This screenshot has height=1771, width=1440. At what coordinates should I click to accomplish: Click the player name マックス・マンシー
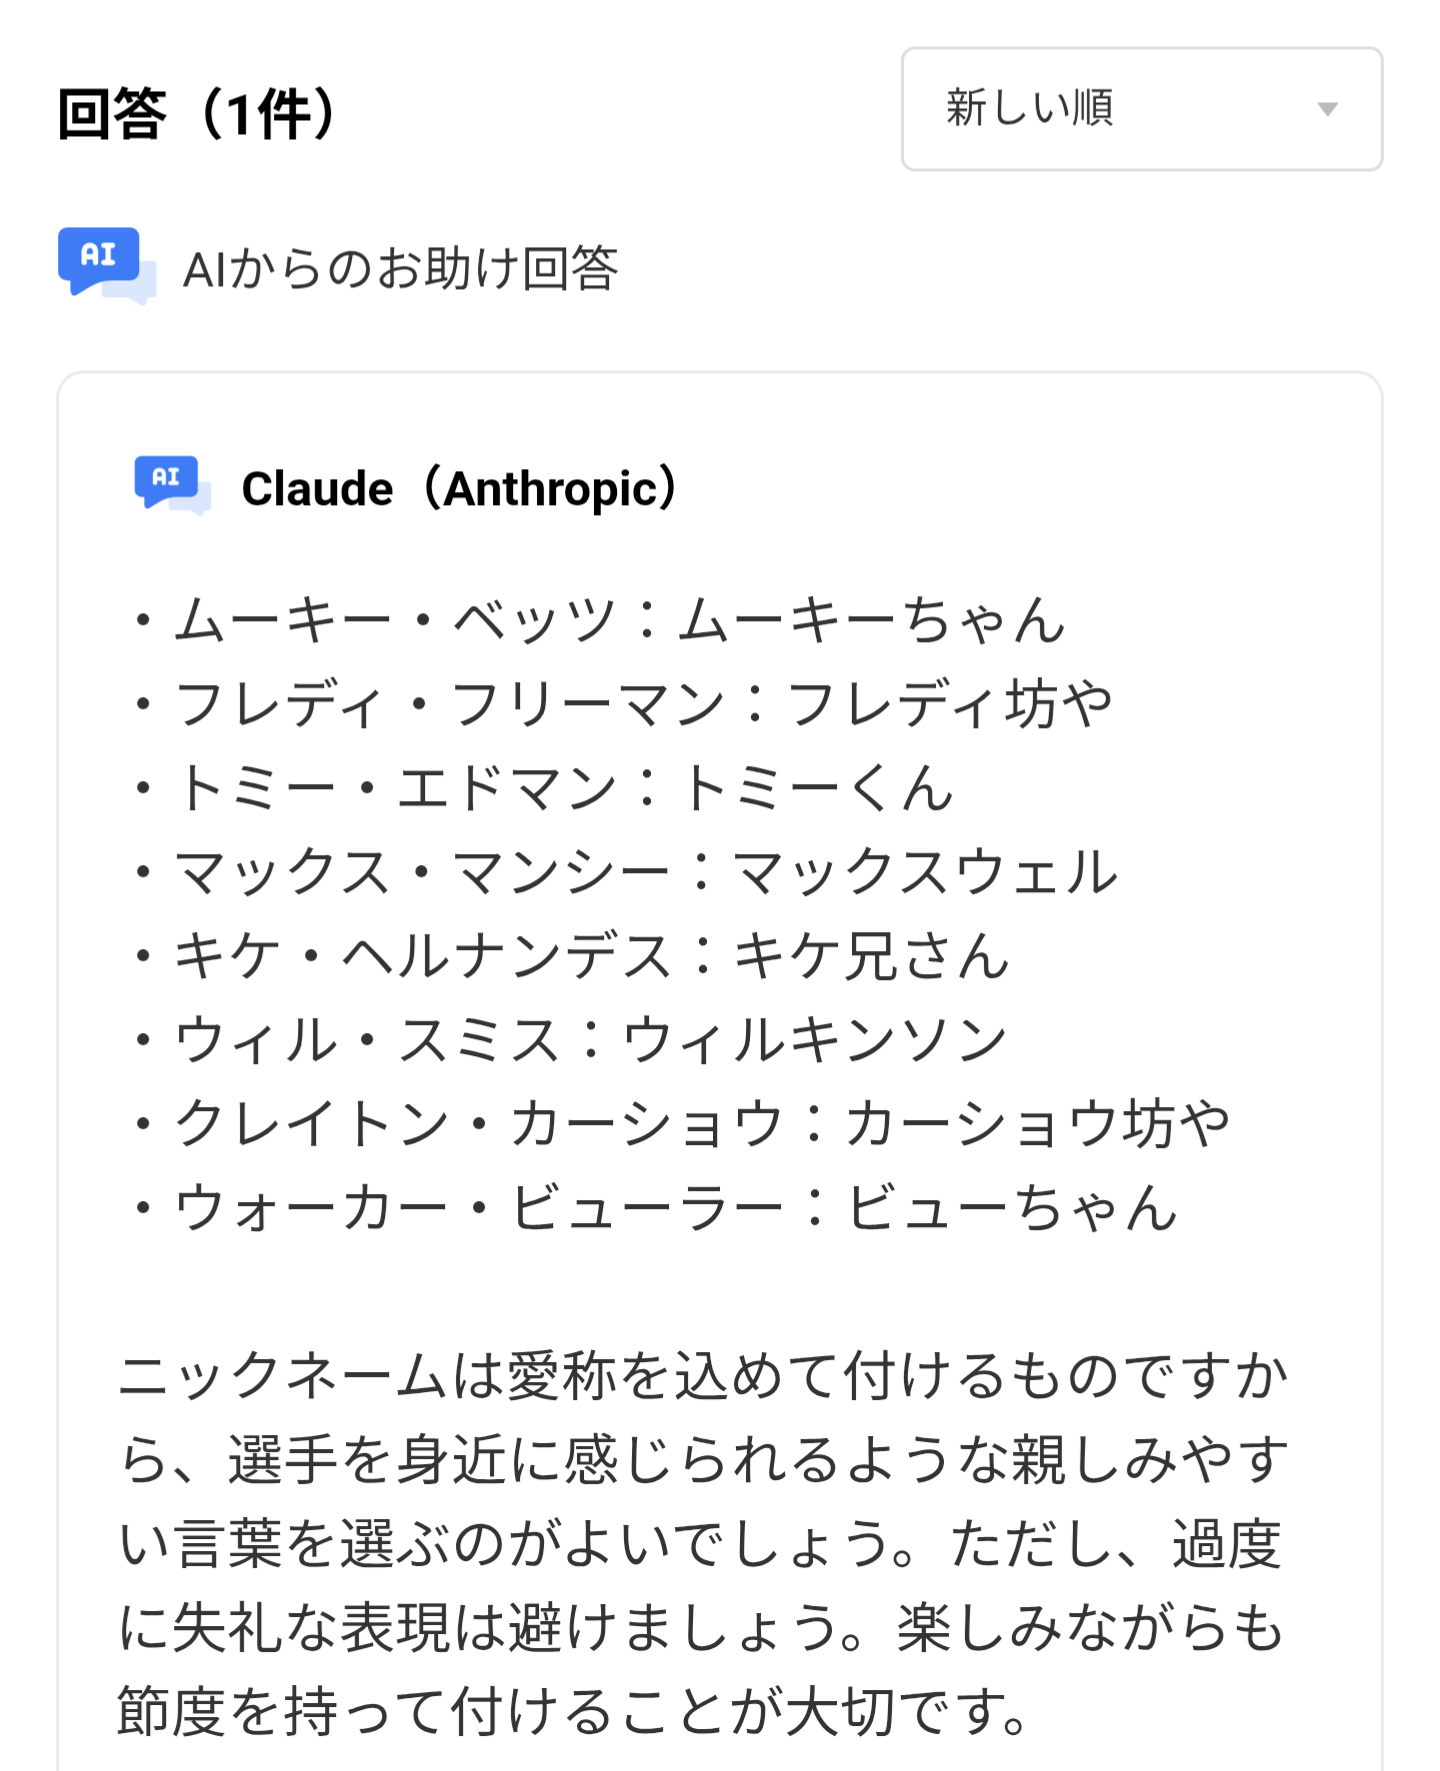[x=422, y=872]
